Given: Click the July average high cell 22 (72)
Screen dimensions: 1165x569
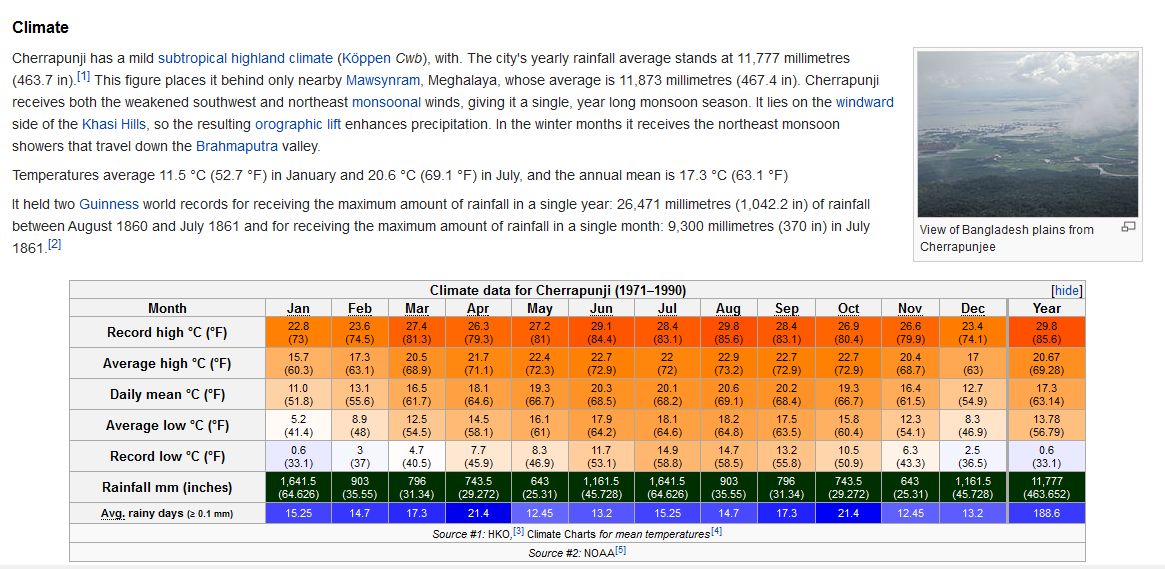Looking at the screenshot, I should 666,363.
